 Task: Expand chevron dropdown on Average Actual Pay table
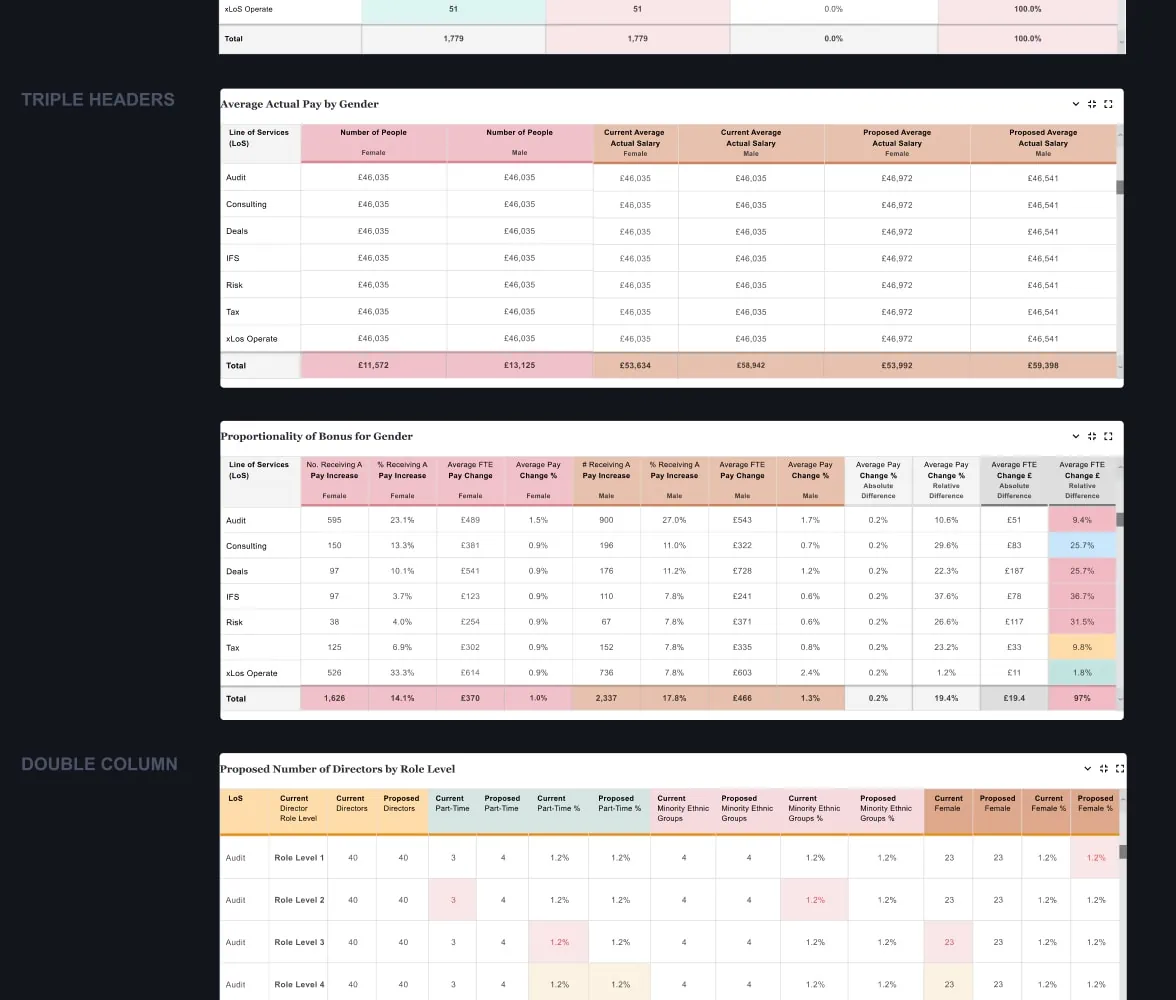(1076, 104)
